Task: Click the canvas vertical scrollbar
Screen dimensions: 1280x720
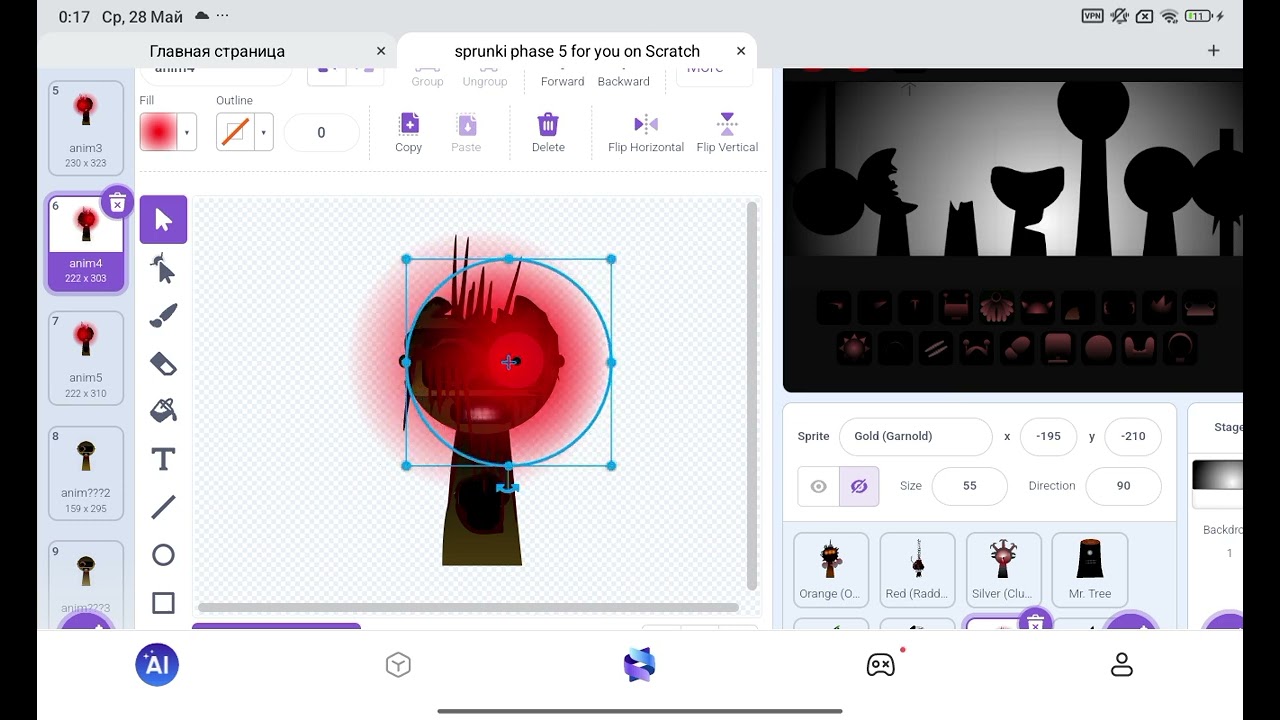Action: [x=752, y=395]
